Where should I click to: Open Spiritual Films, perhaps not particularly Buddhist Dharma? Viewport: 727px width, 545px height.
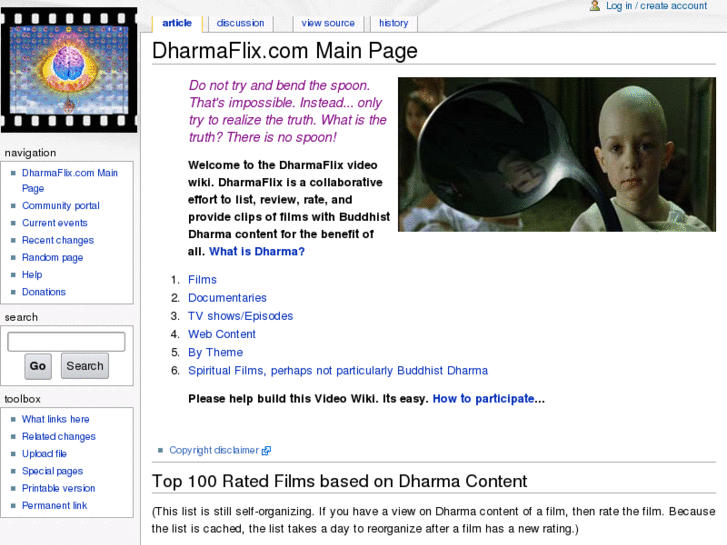click(338, 371)
